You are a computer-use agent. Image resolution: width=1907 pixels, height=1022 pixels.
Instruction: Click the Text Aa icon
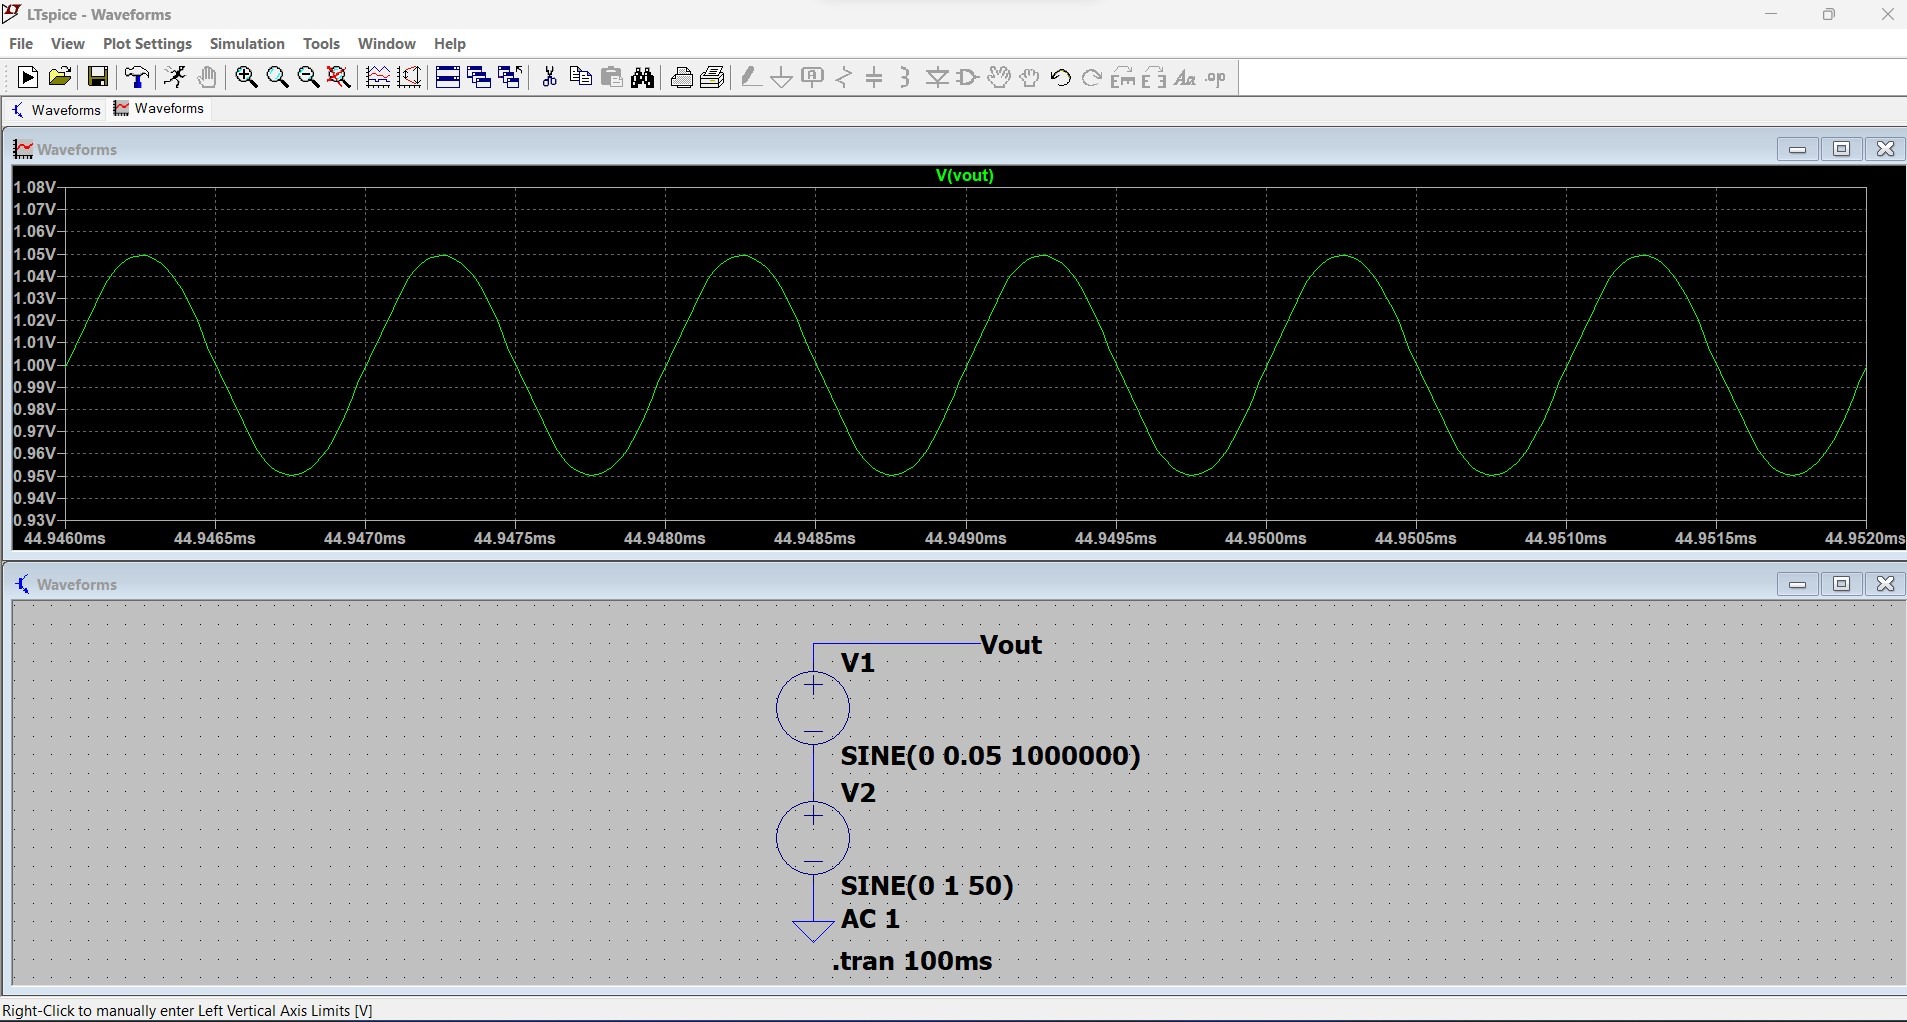(1185, 78)
